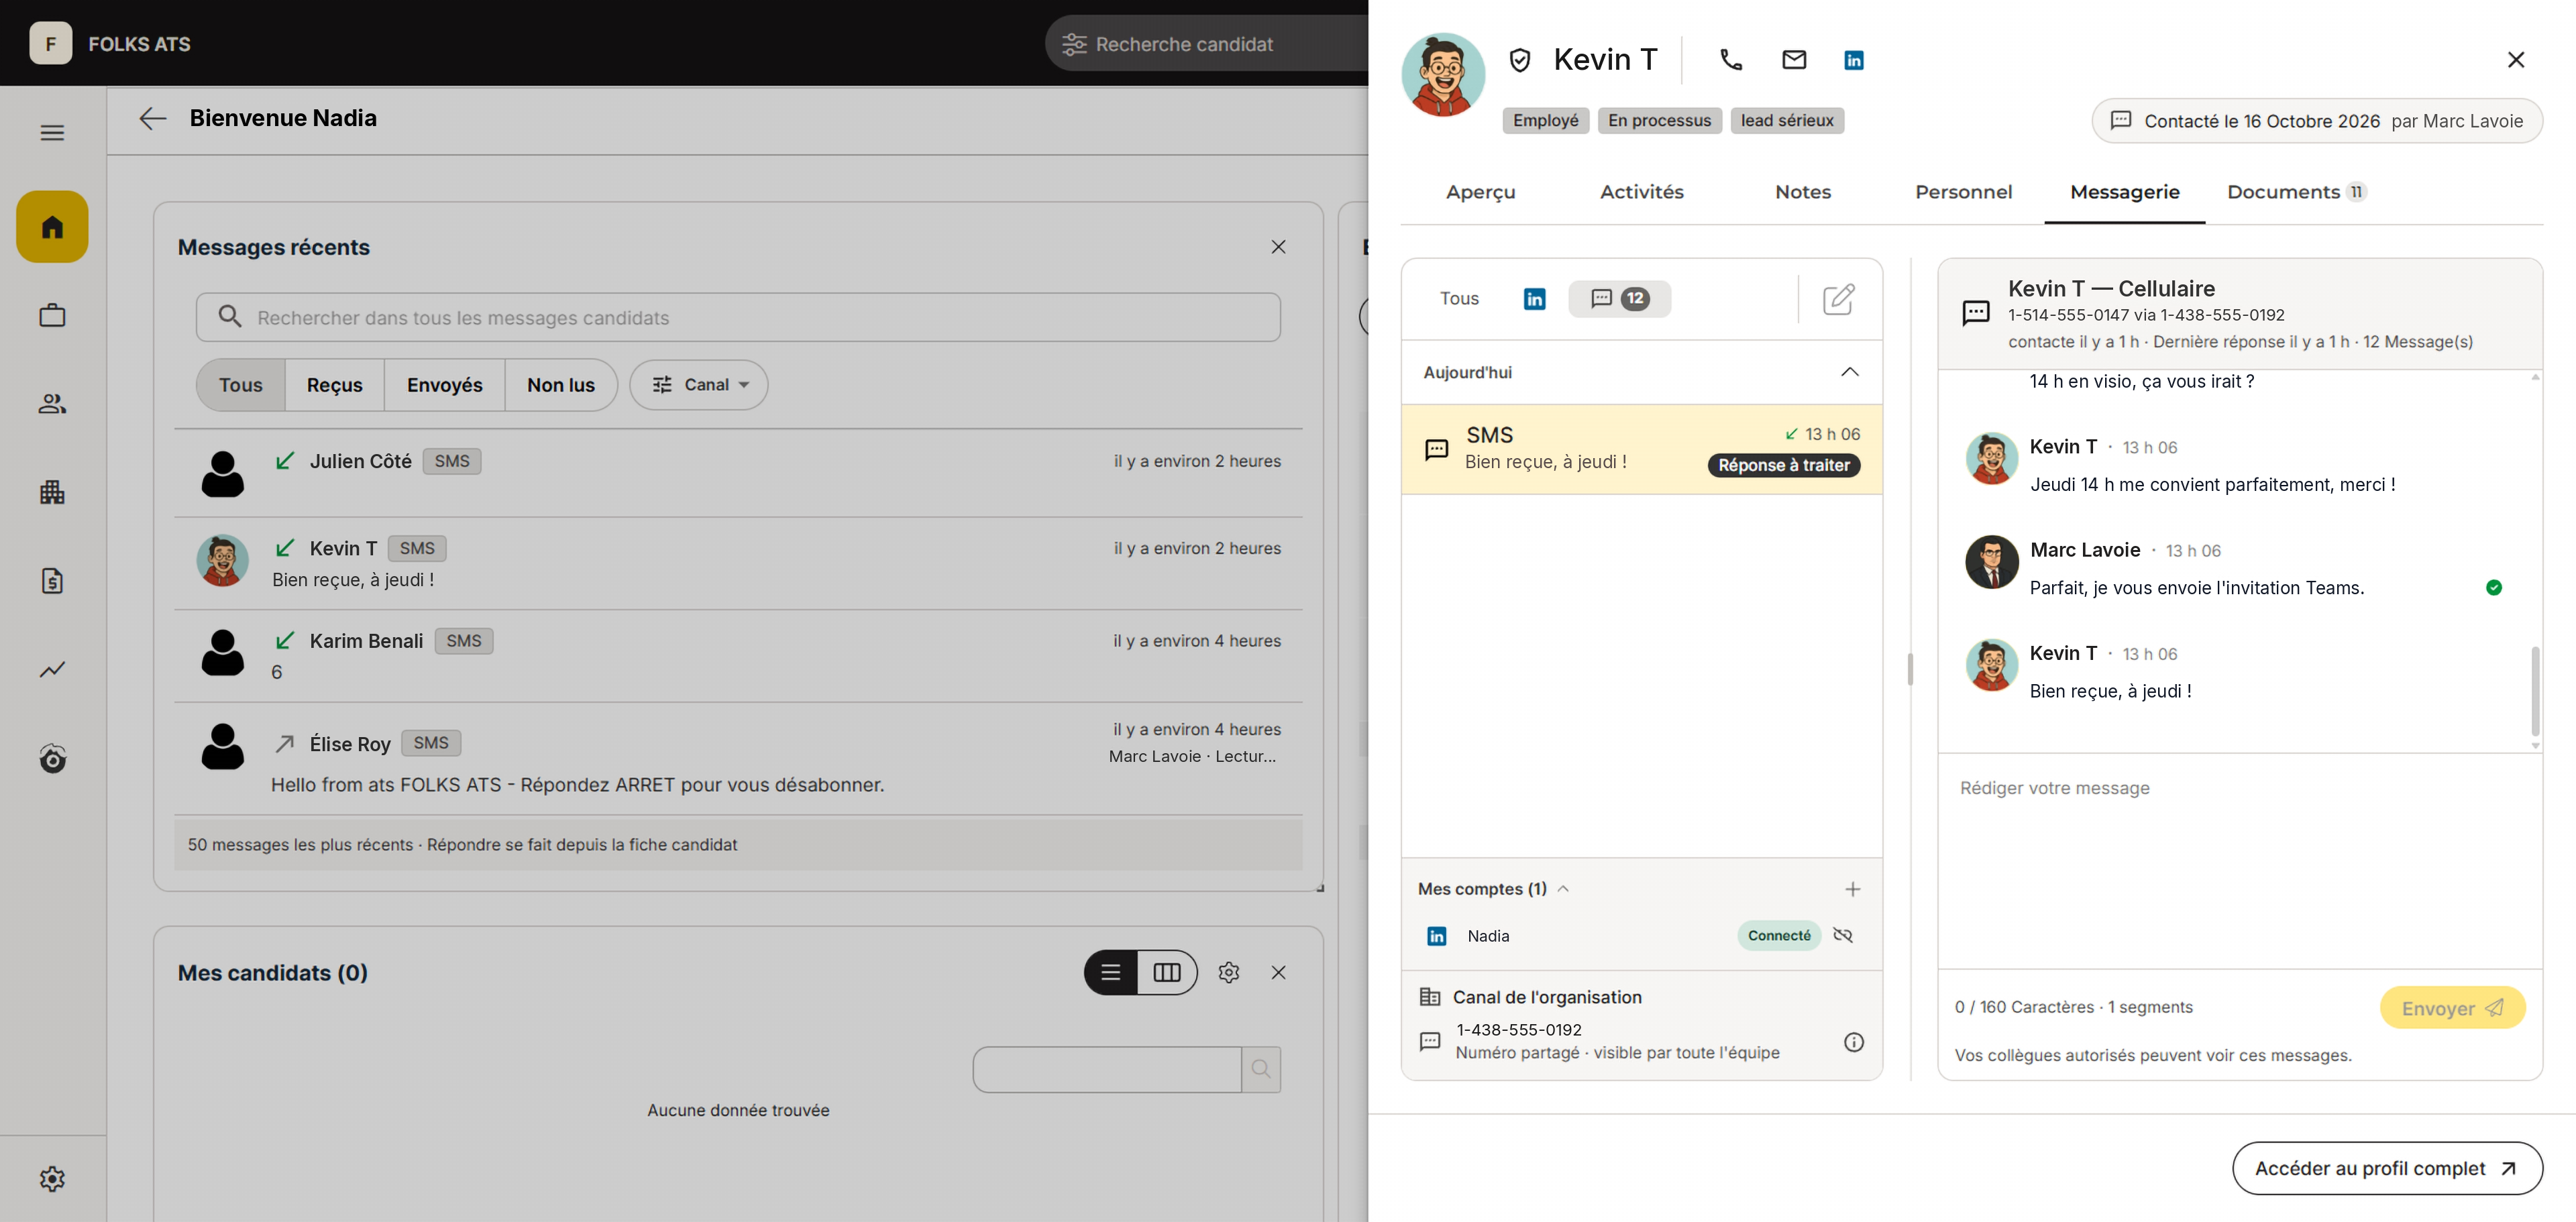Collapse the Aujourd'hui conversation group

[x=1849, y=372]
